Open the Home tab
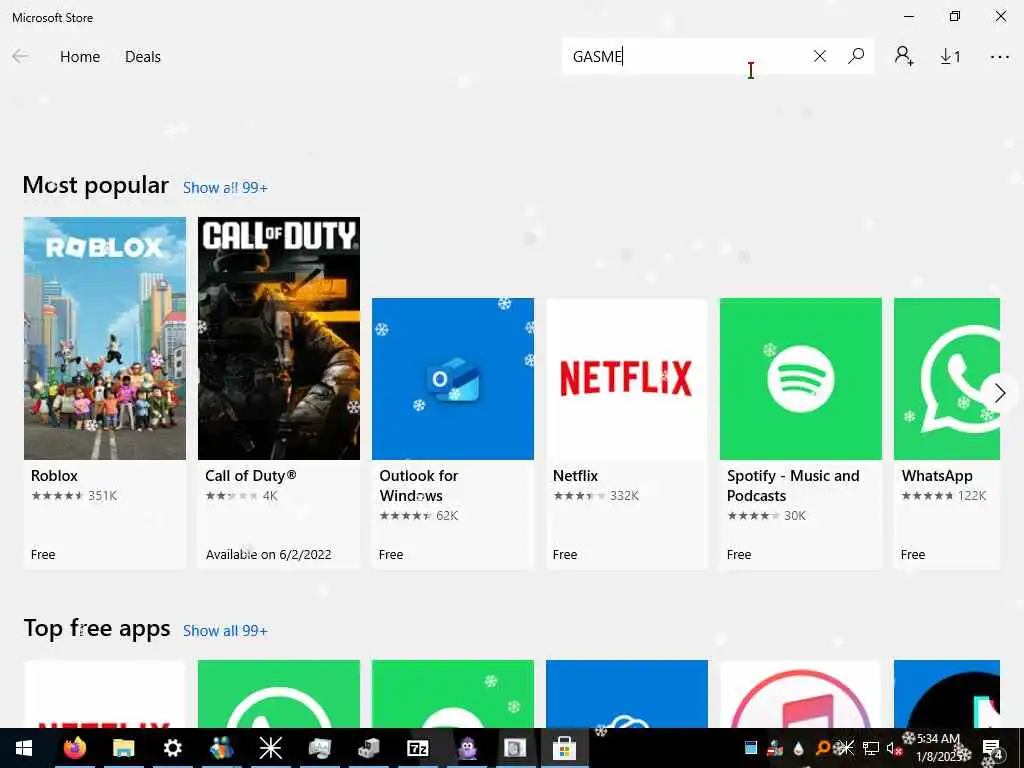The image size is (1024, 768). click(x=80, y=57)
